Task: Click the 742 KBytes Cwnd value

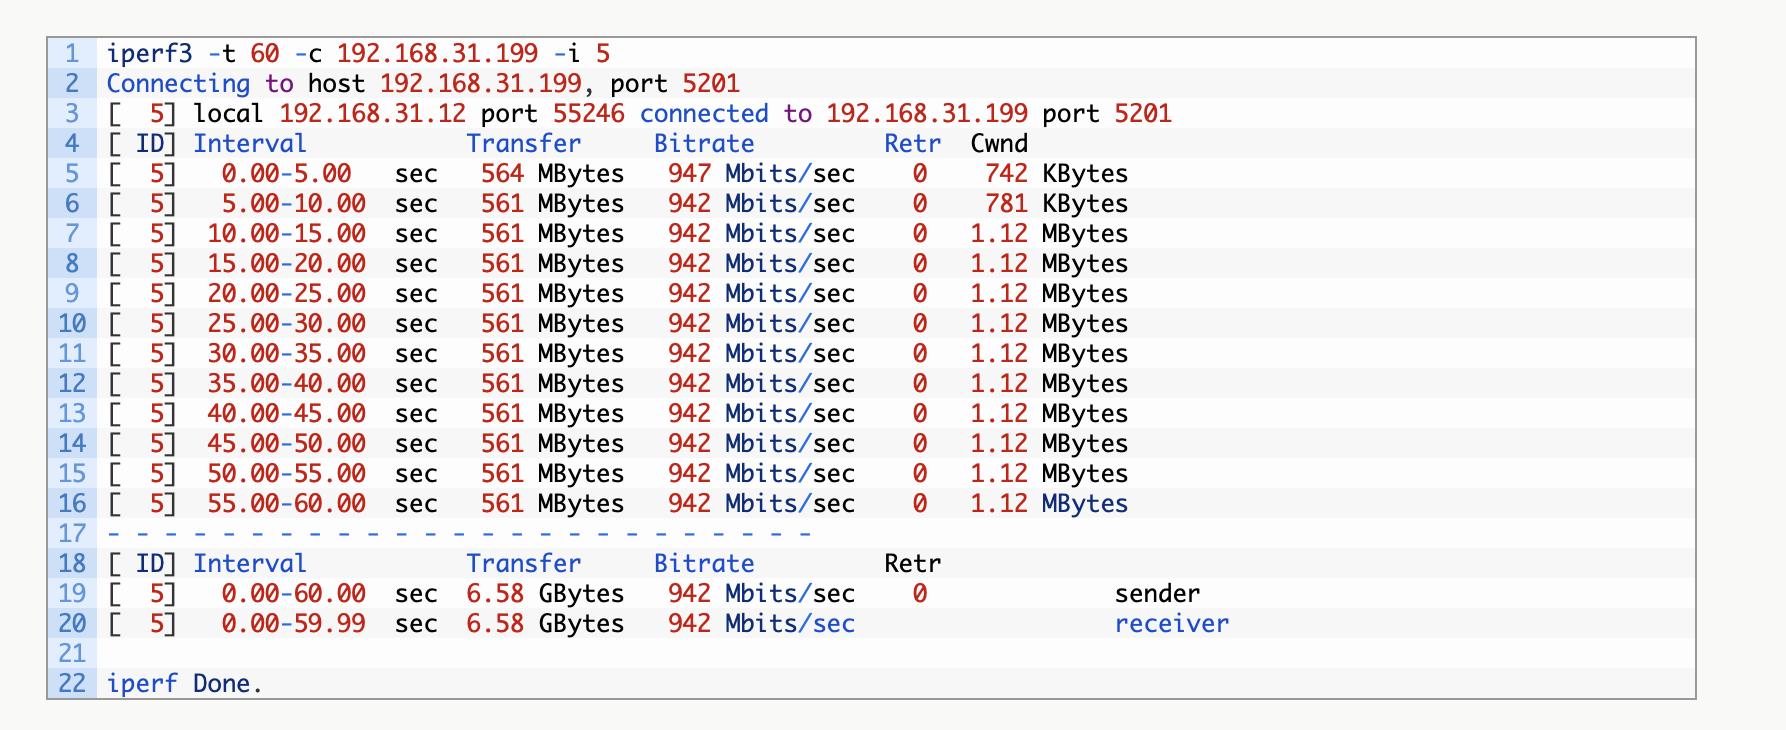Action: [1055, 174]
